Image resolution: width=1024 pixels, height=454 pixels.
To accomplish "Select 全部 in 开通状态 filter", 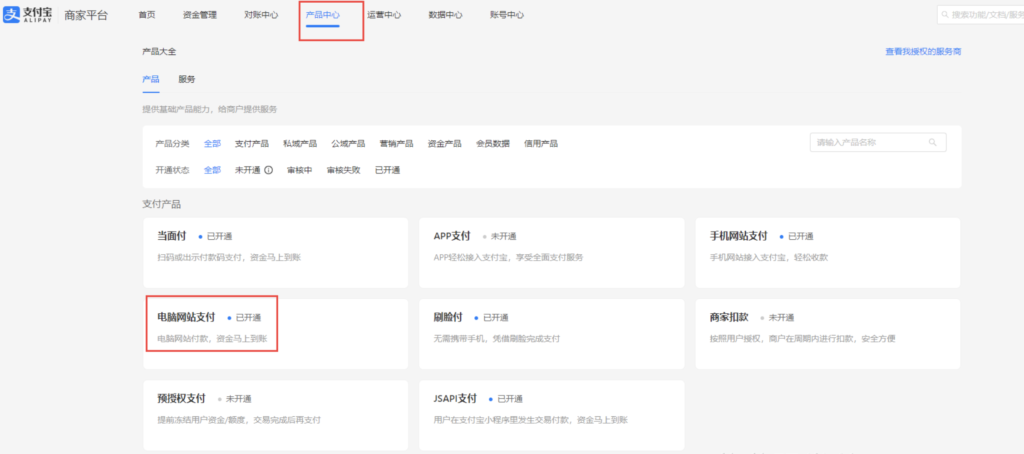I will pyautogui.click(x=212, y=170).
